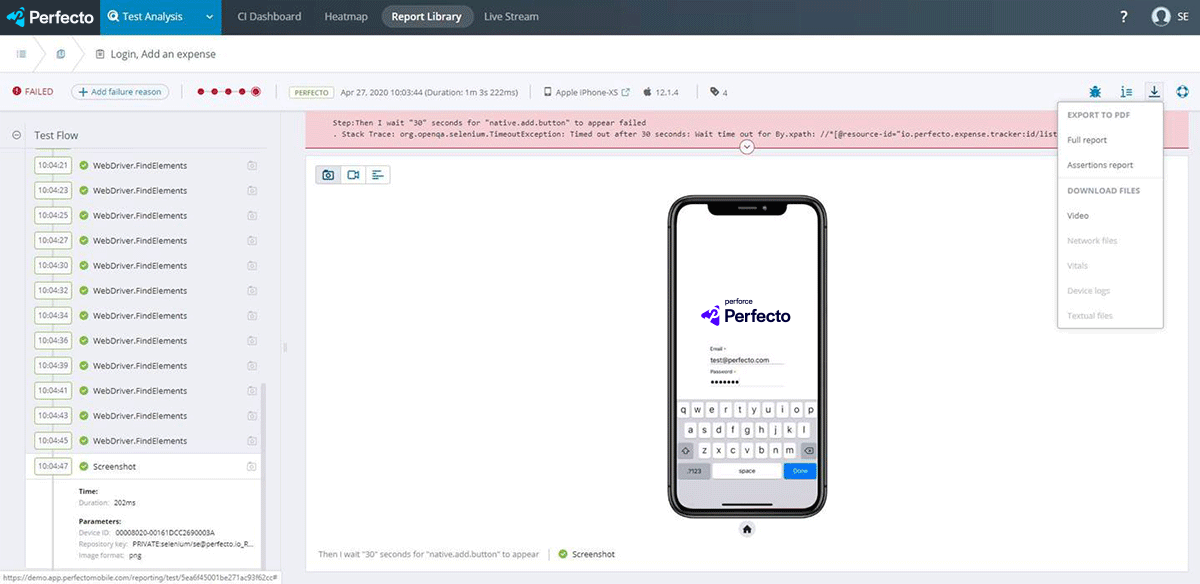Click the numbered list view icon
Viewport: 1200px width, 584px height.
[x=1126, y=92]
